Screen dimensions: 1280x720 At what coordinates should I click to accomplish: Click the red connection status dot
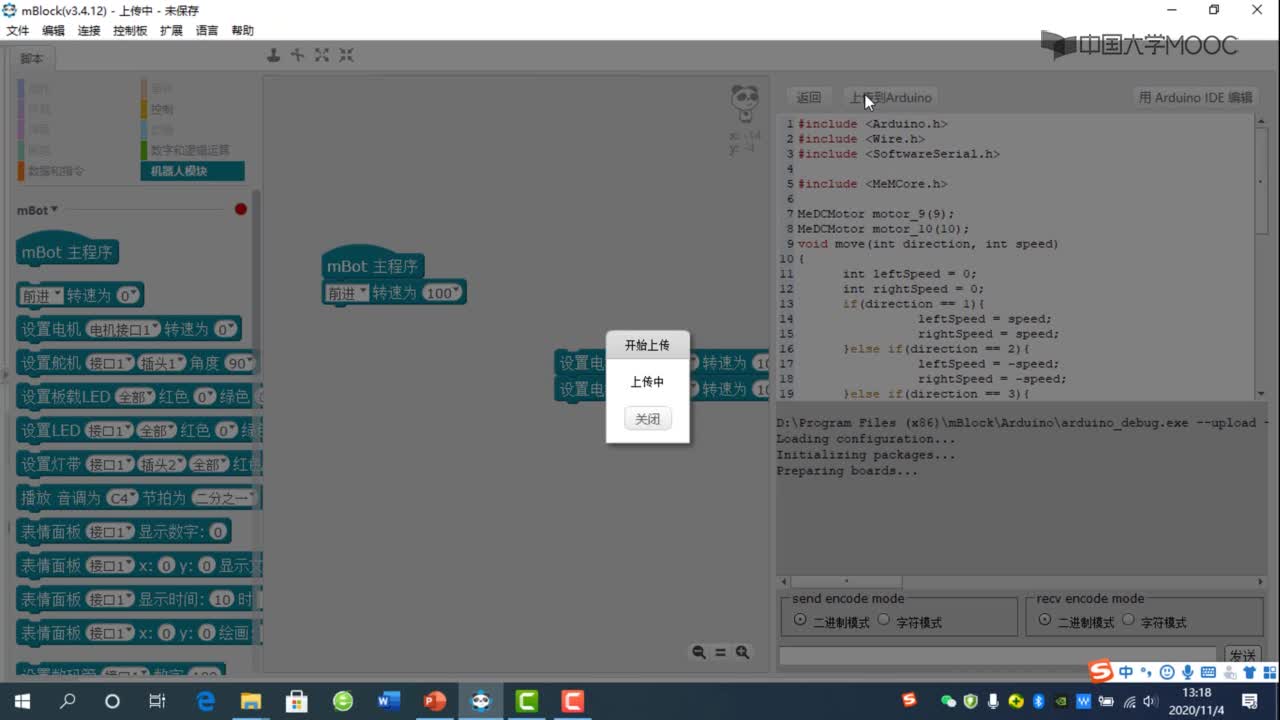click(240, 209)
